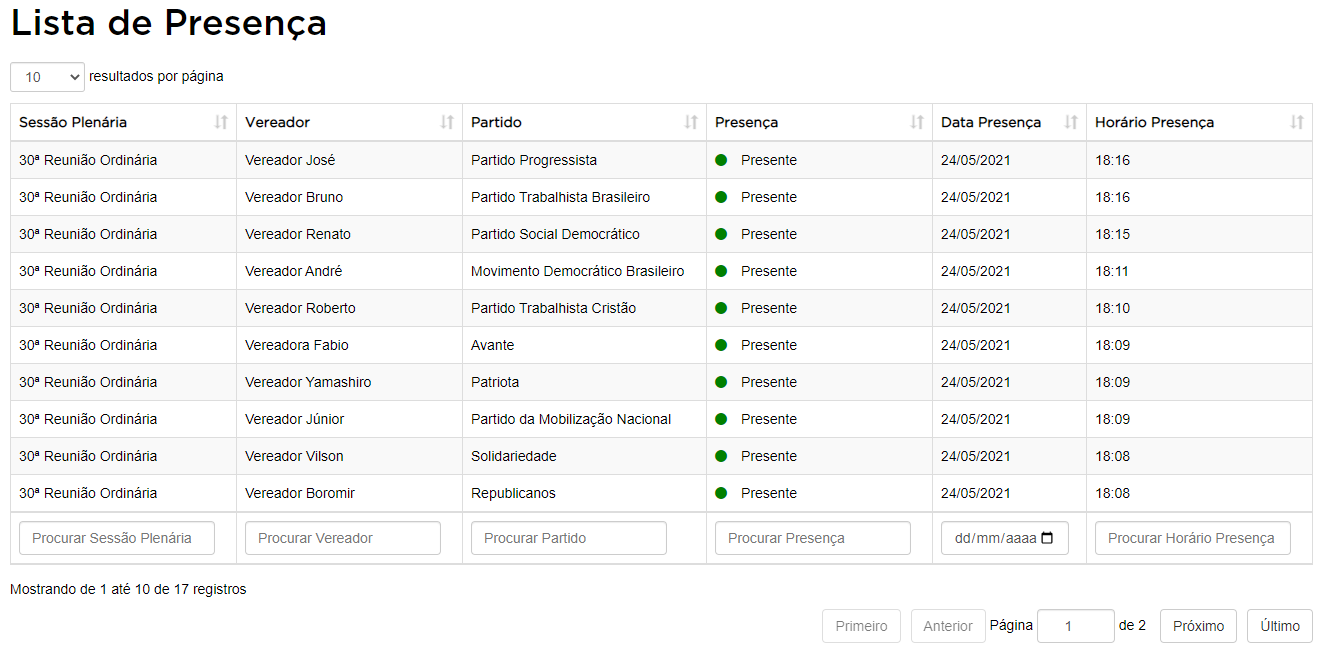This screenshot has width=1325, height=651.
Task: Click the Republicanos party cell
Action: [x=585, y=493]
